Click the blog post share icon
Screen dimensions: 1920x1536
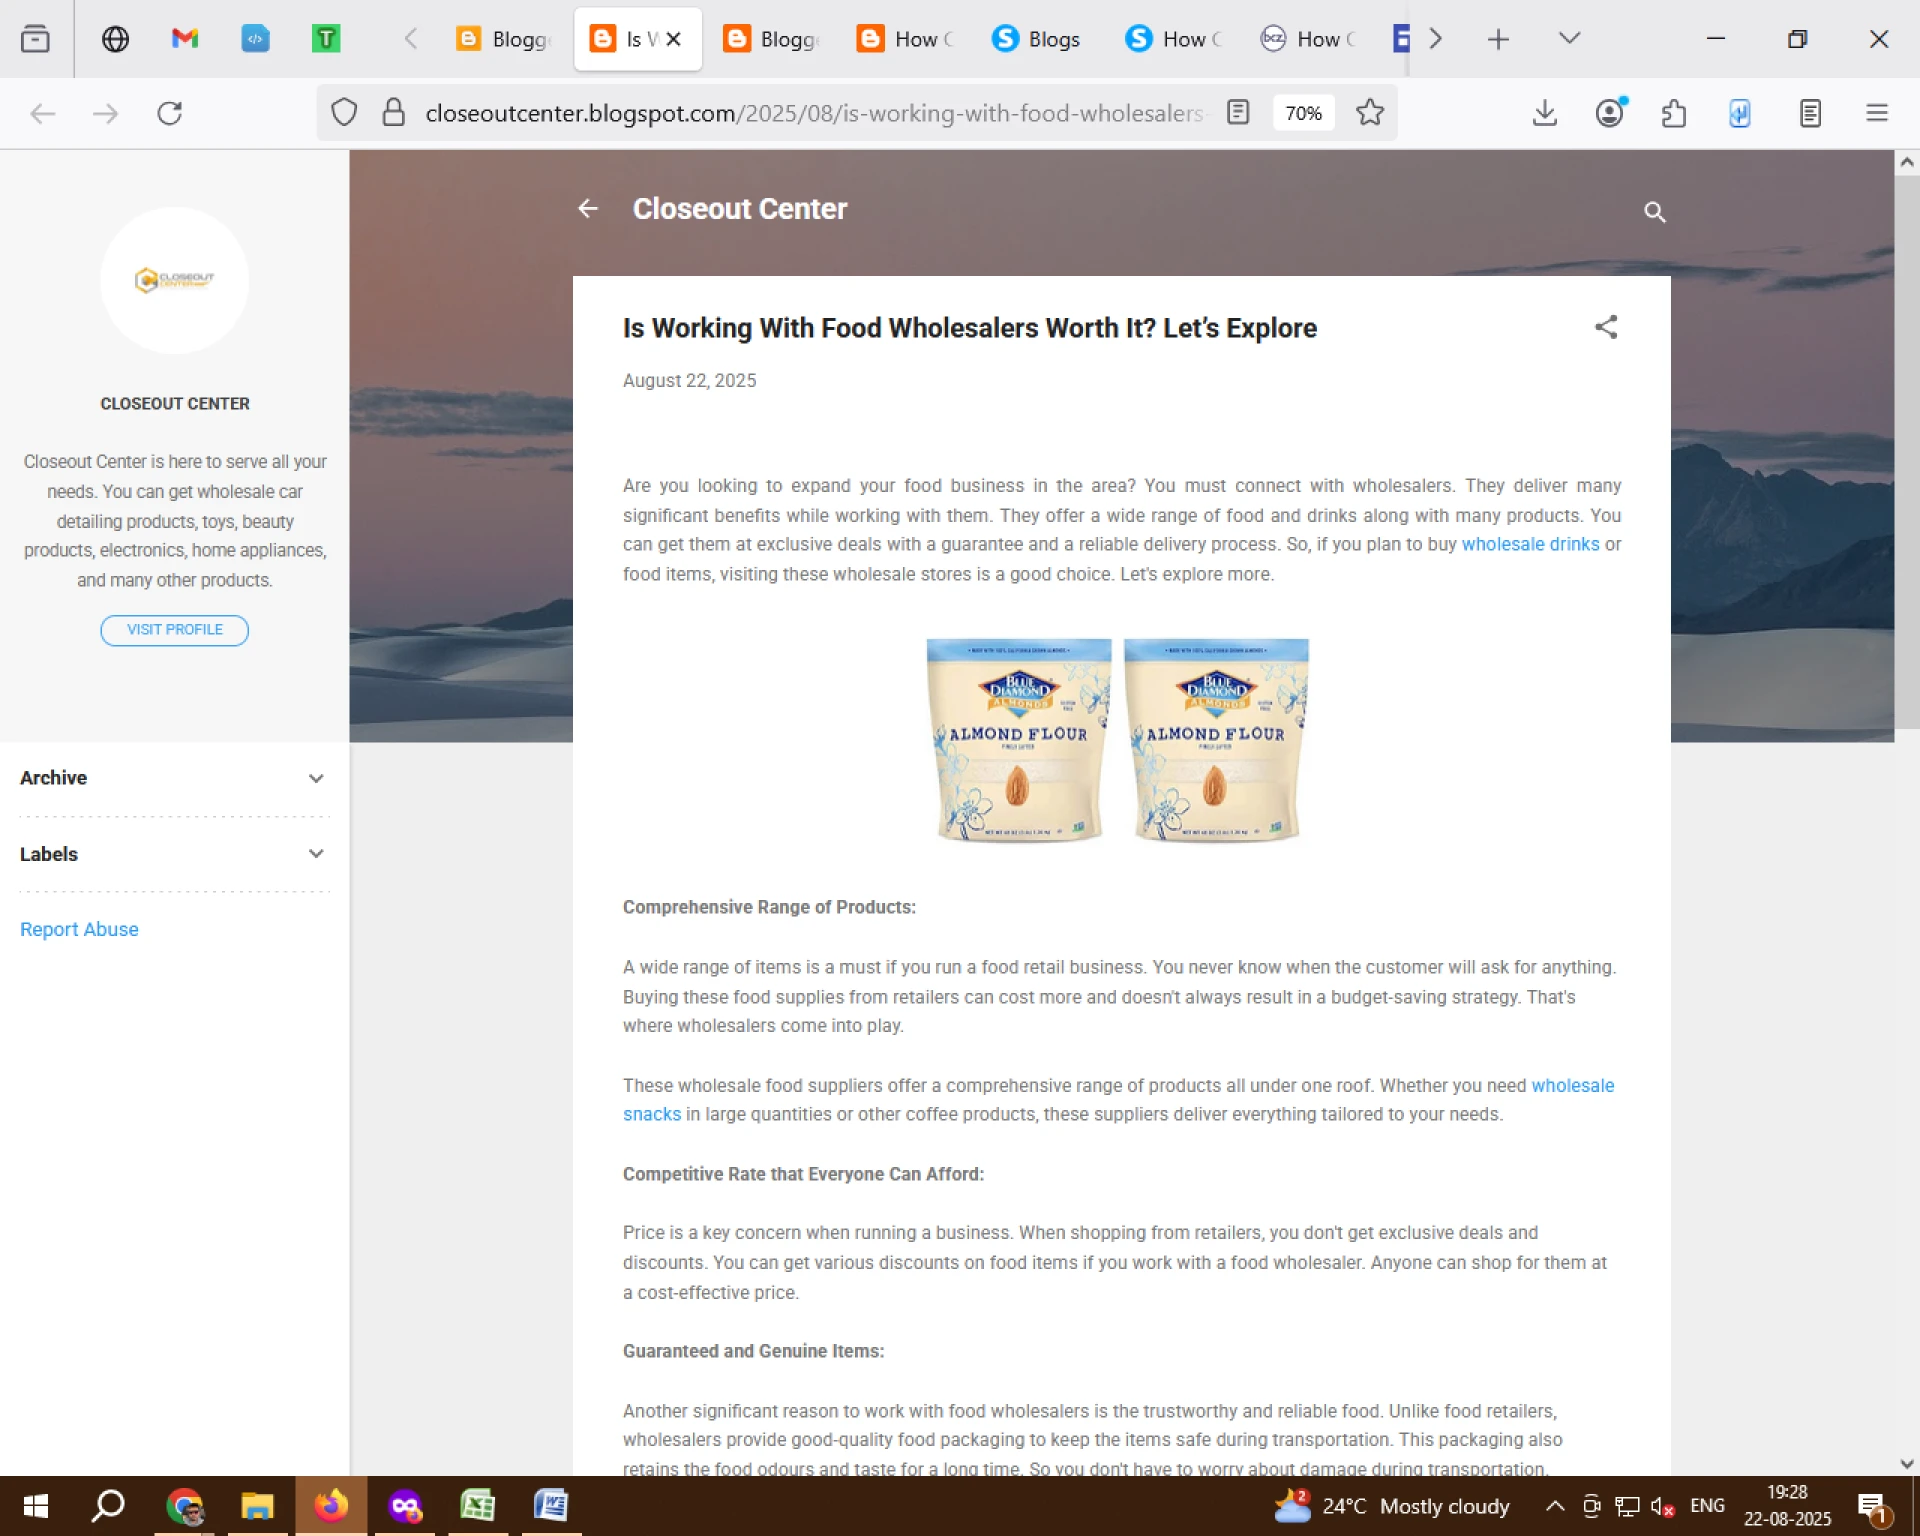point(1606,327)
